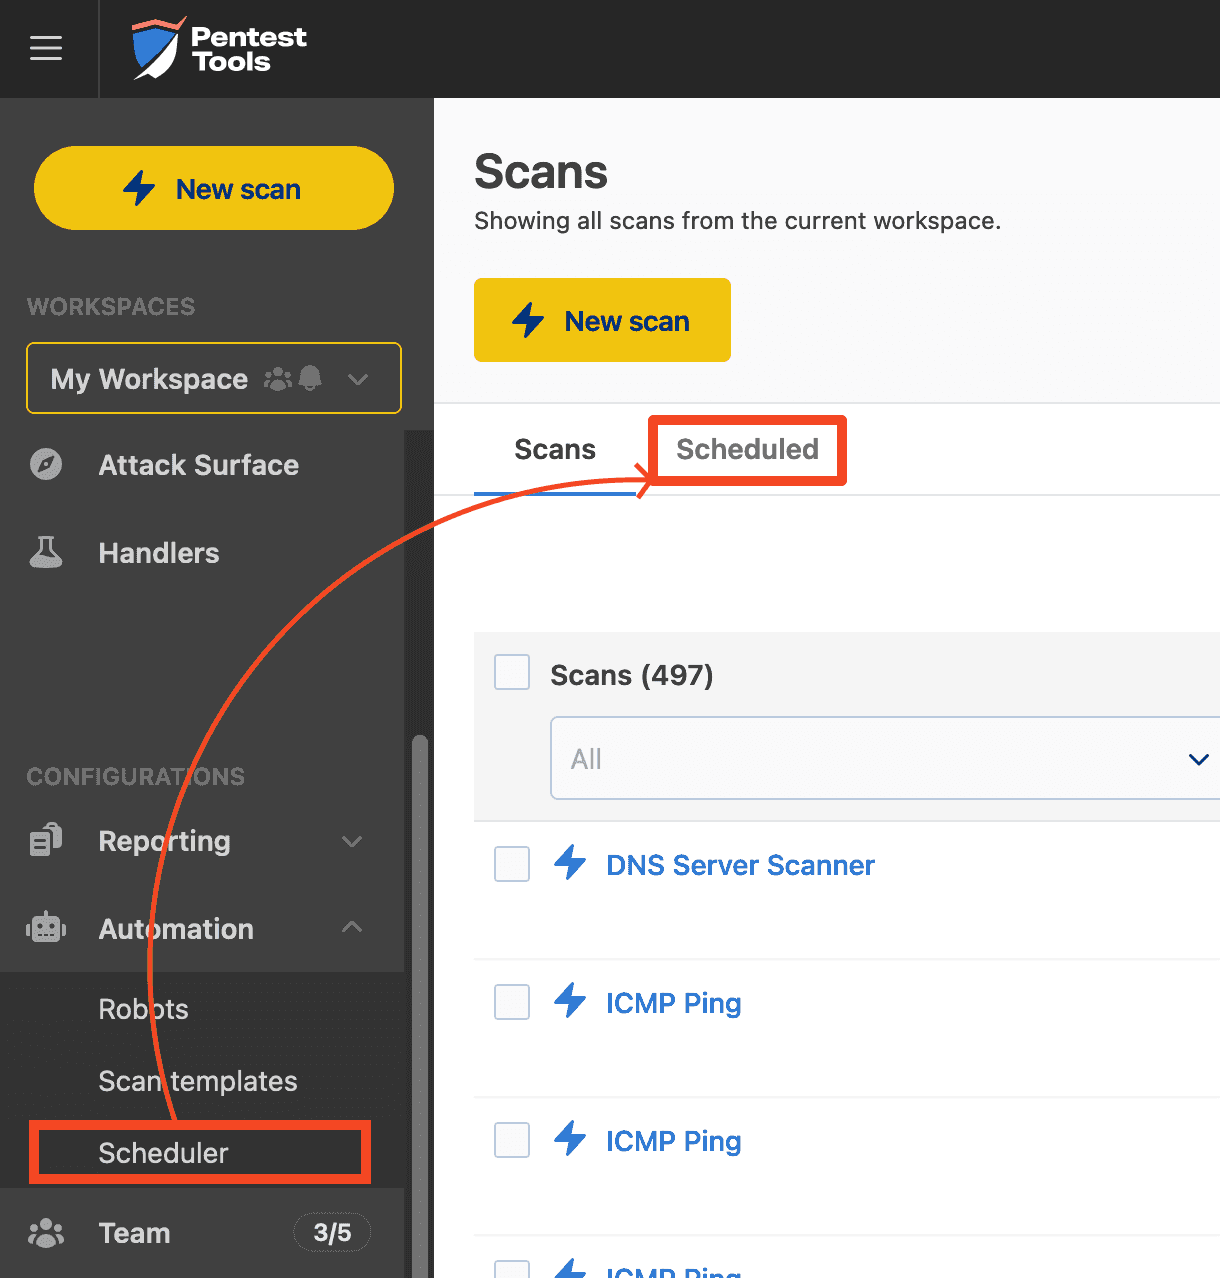Click the Pentest Tools shield logo
This screenshot has height=1278, width=1220.
point(156,49)
